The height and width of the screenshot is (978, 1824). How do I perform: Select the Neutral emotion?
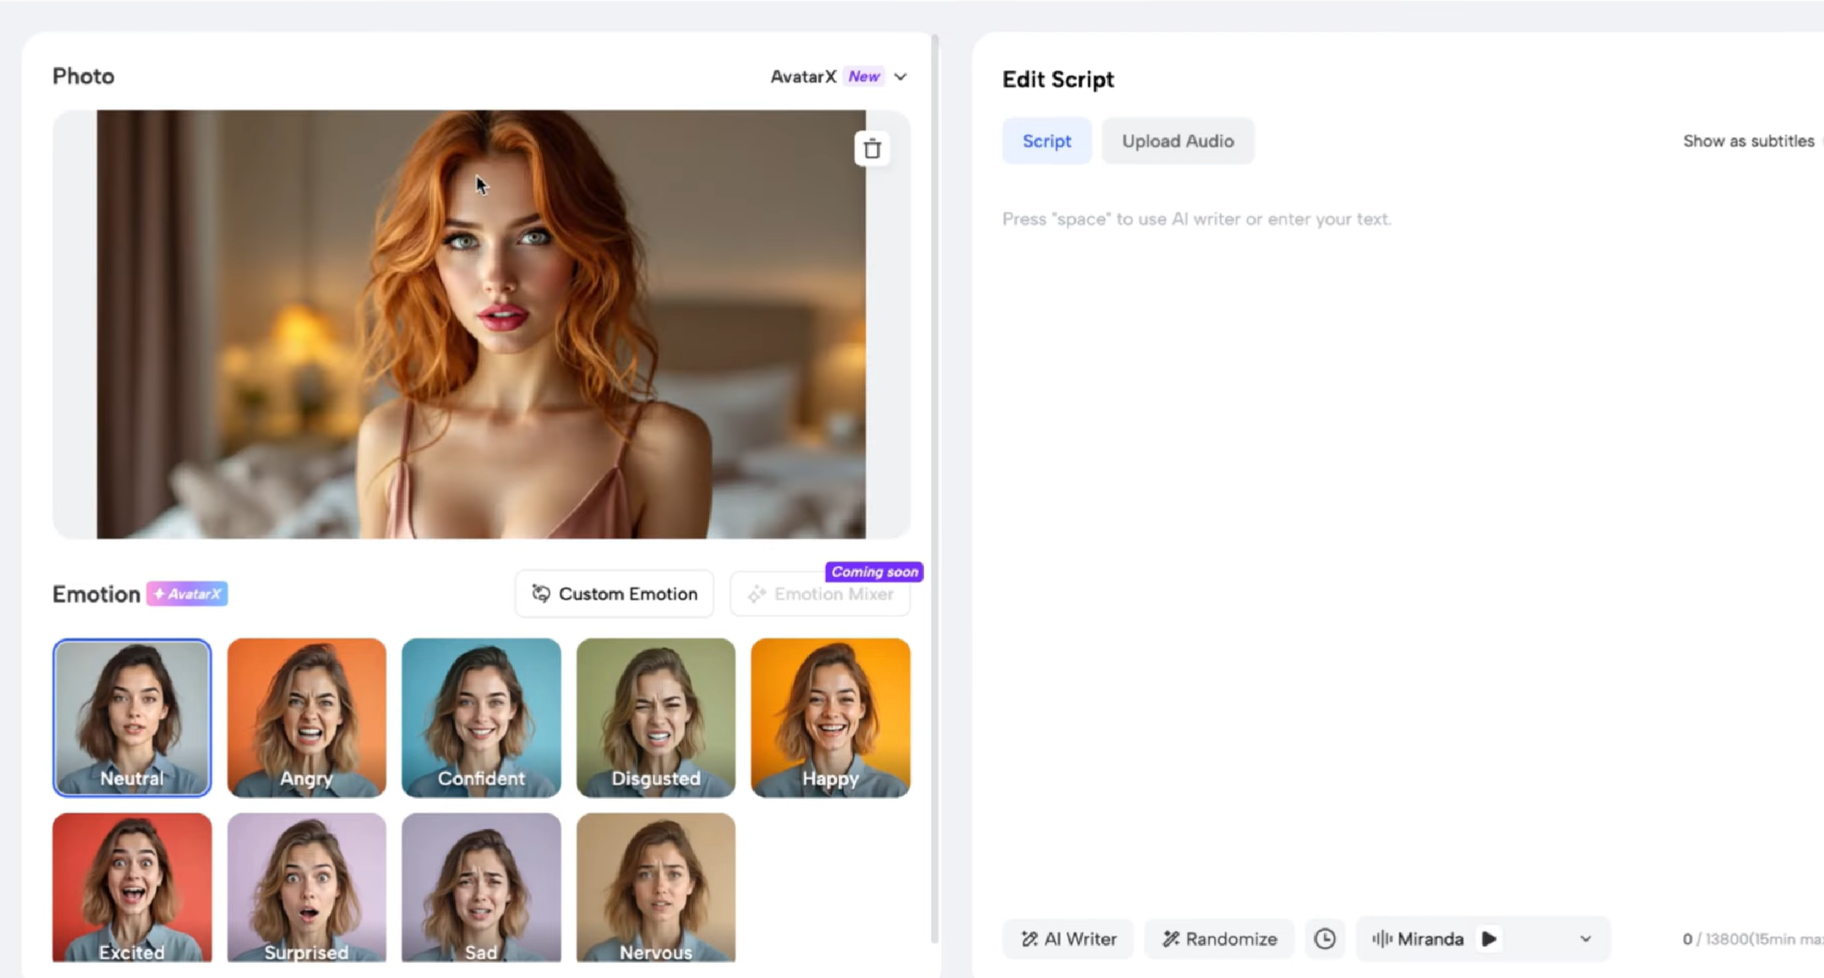tap(131, 717)
